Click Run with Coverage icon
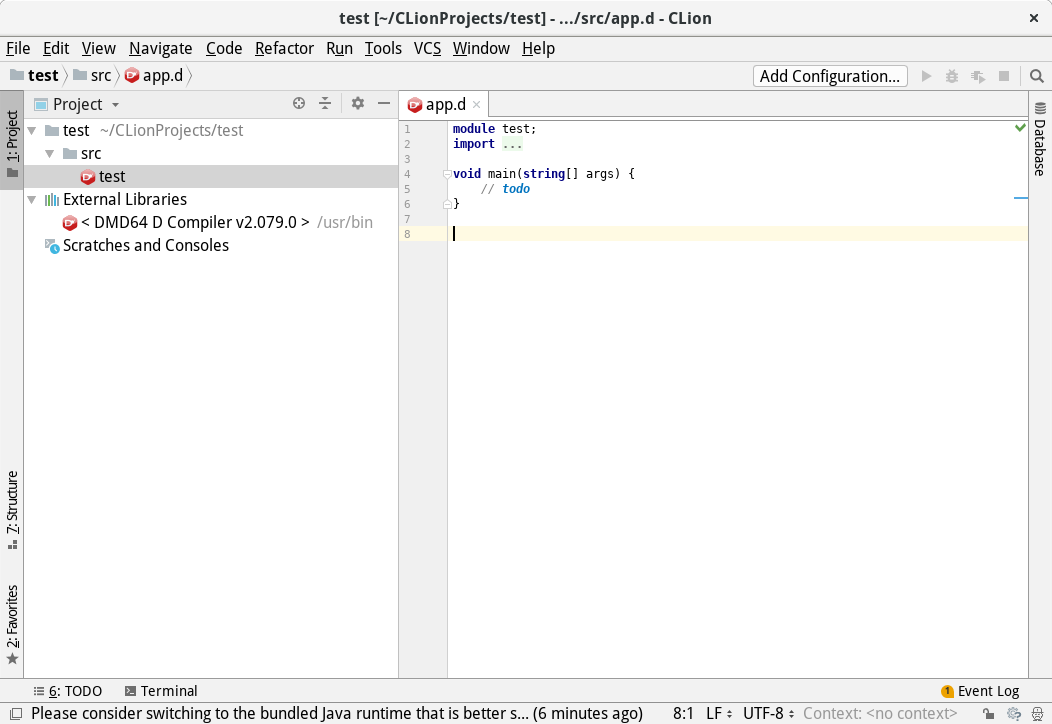1052x724 pixels. click(978, 76)
